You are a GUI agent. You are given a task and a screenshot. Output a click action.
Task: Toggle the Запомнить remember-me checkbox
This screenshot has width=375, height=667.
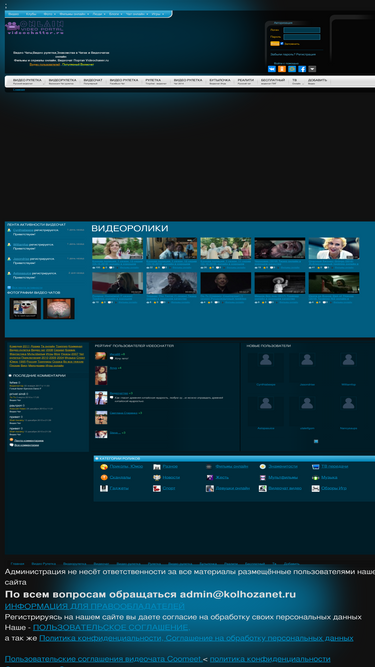282,43
